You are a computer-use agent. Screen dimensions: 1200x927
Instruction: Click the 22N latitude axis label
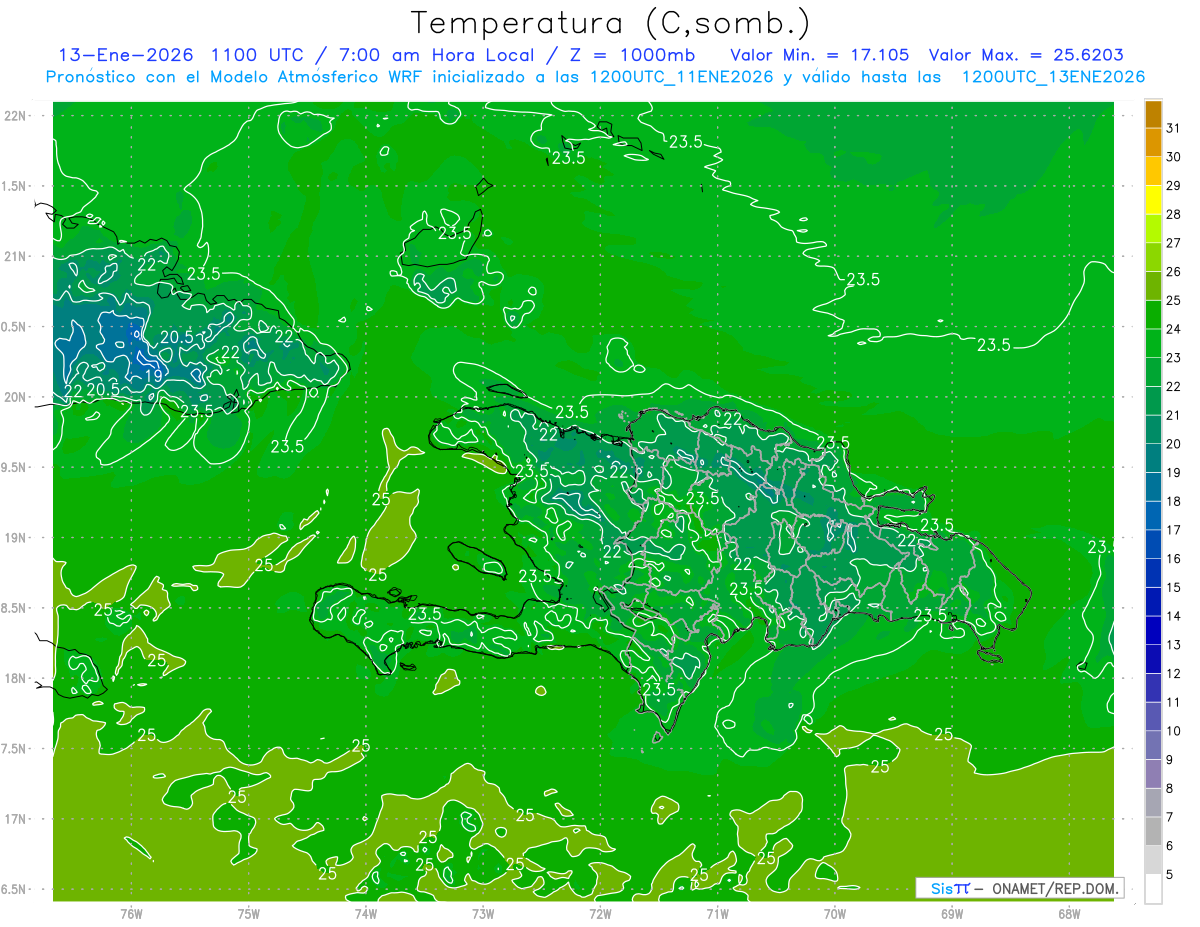pos(16,116)
